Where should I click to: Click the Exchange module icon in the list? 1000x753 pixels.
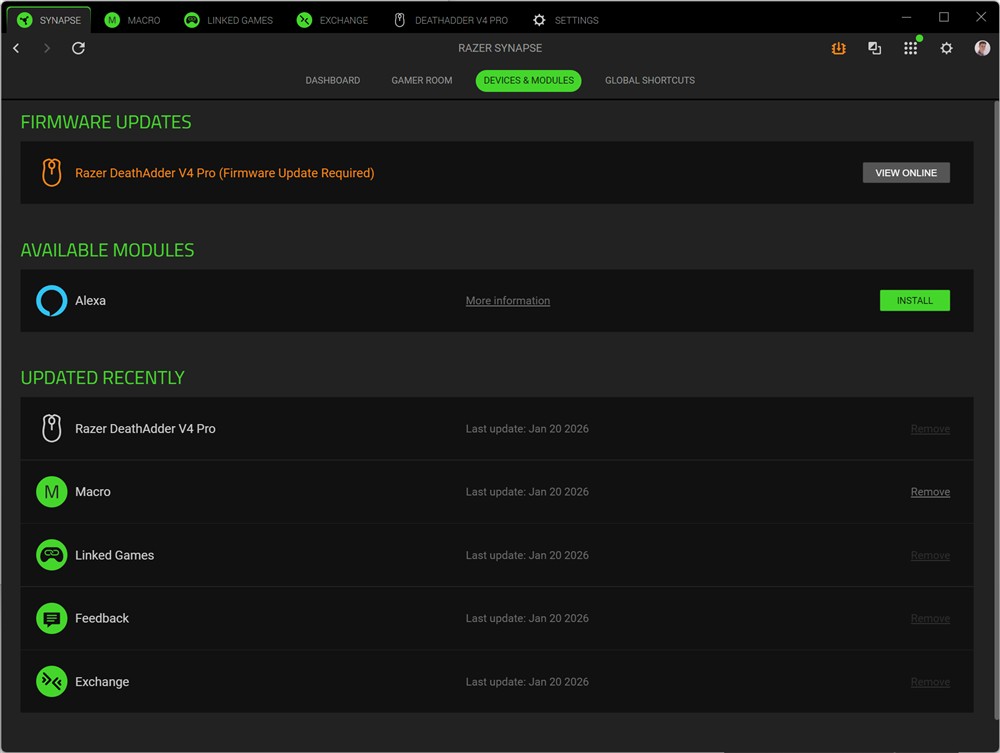click(52, 682)
